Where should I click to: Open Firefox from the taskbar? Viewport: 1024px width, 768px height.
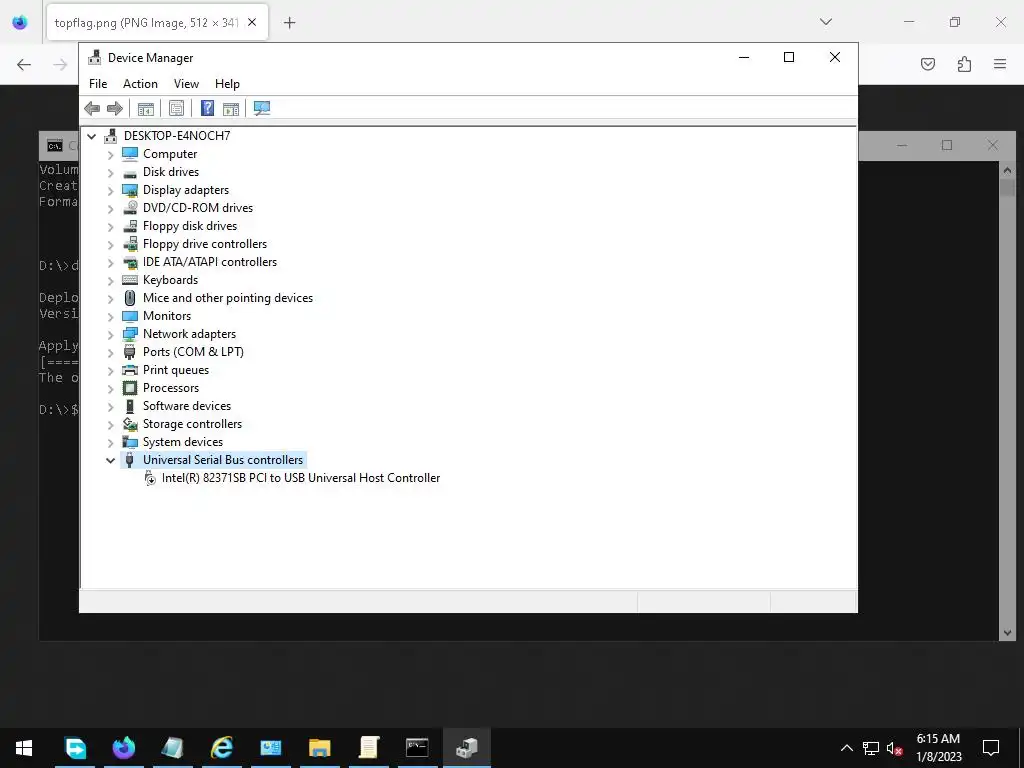123,747
